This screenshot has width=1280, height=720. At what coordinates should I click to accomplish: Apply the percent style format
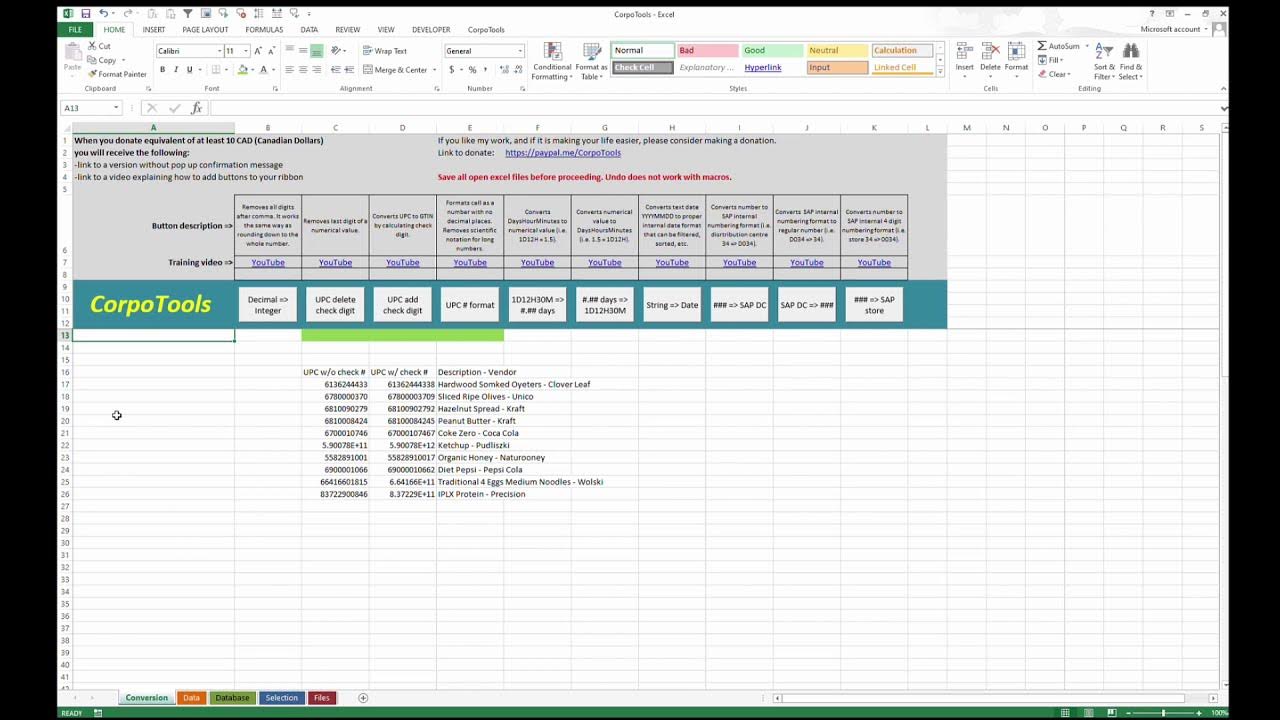(x=472, y=70)
